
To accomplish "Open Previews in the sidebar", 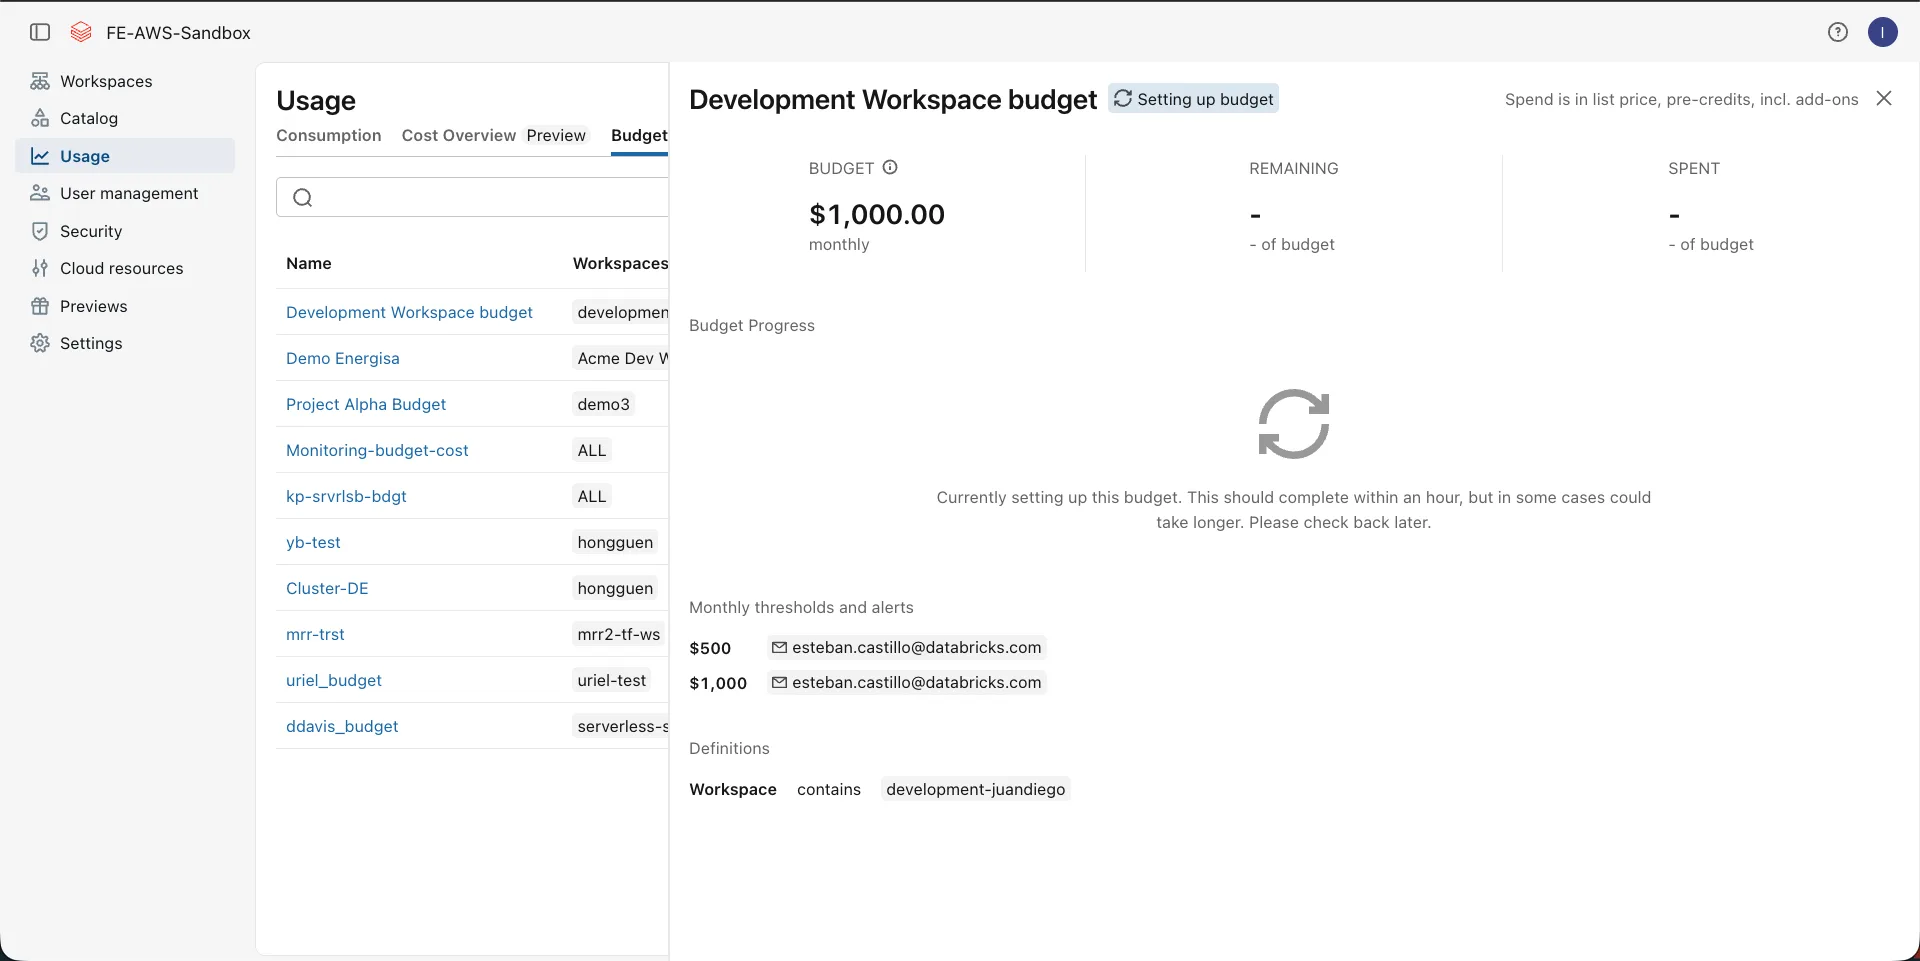I will tap(125, 306).
